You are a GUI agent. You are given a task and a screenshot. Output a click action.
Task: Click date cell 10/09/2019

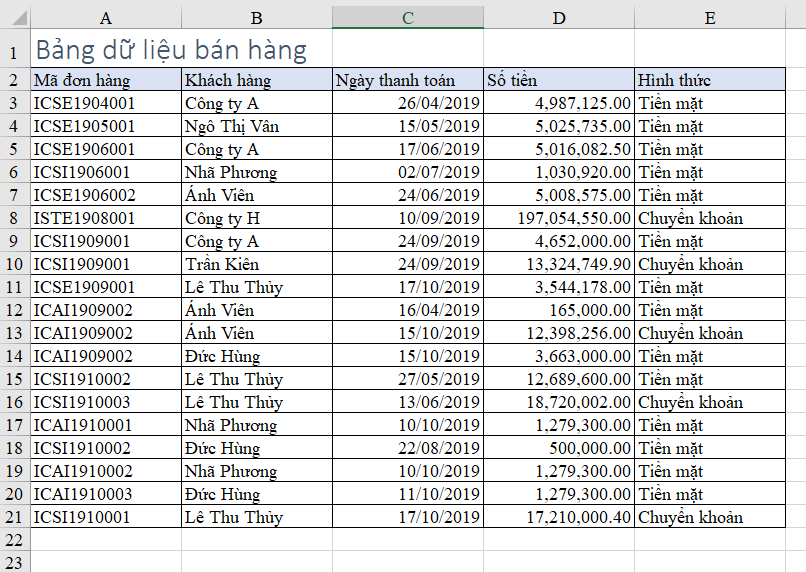(408, 218)
